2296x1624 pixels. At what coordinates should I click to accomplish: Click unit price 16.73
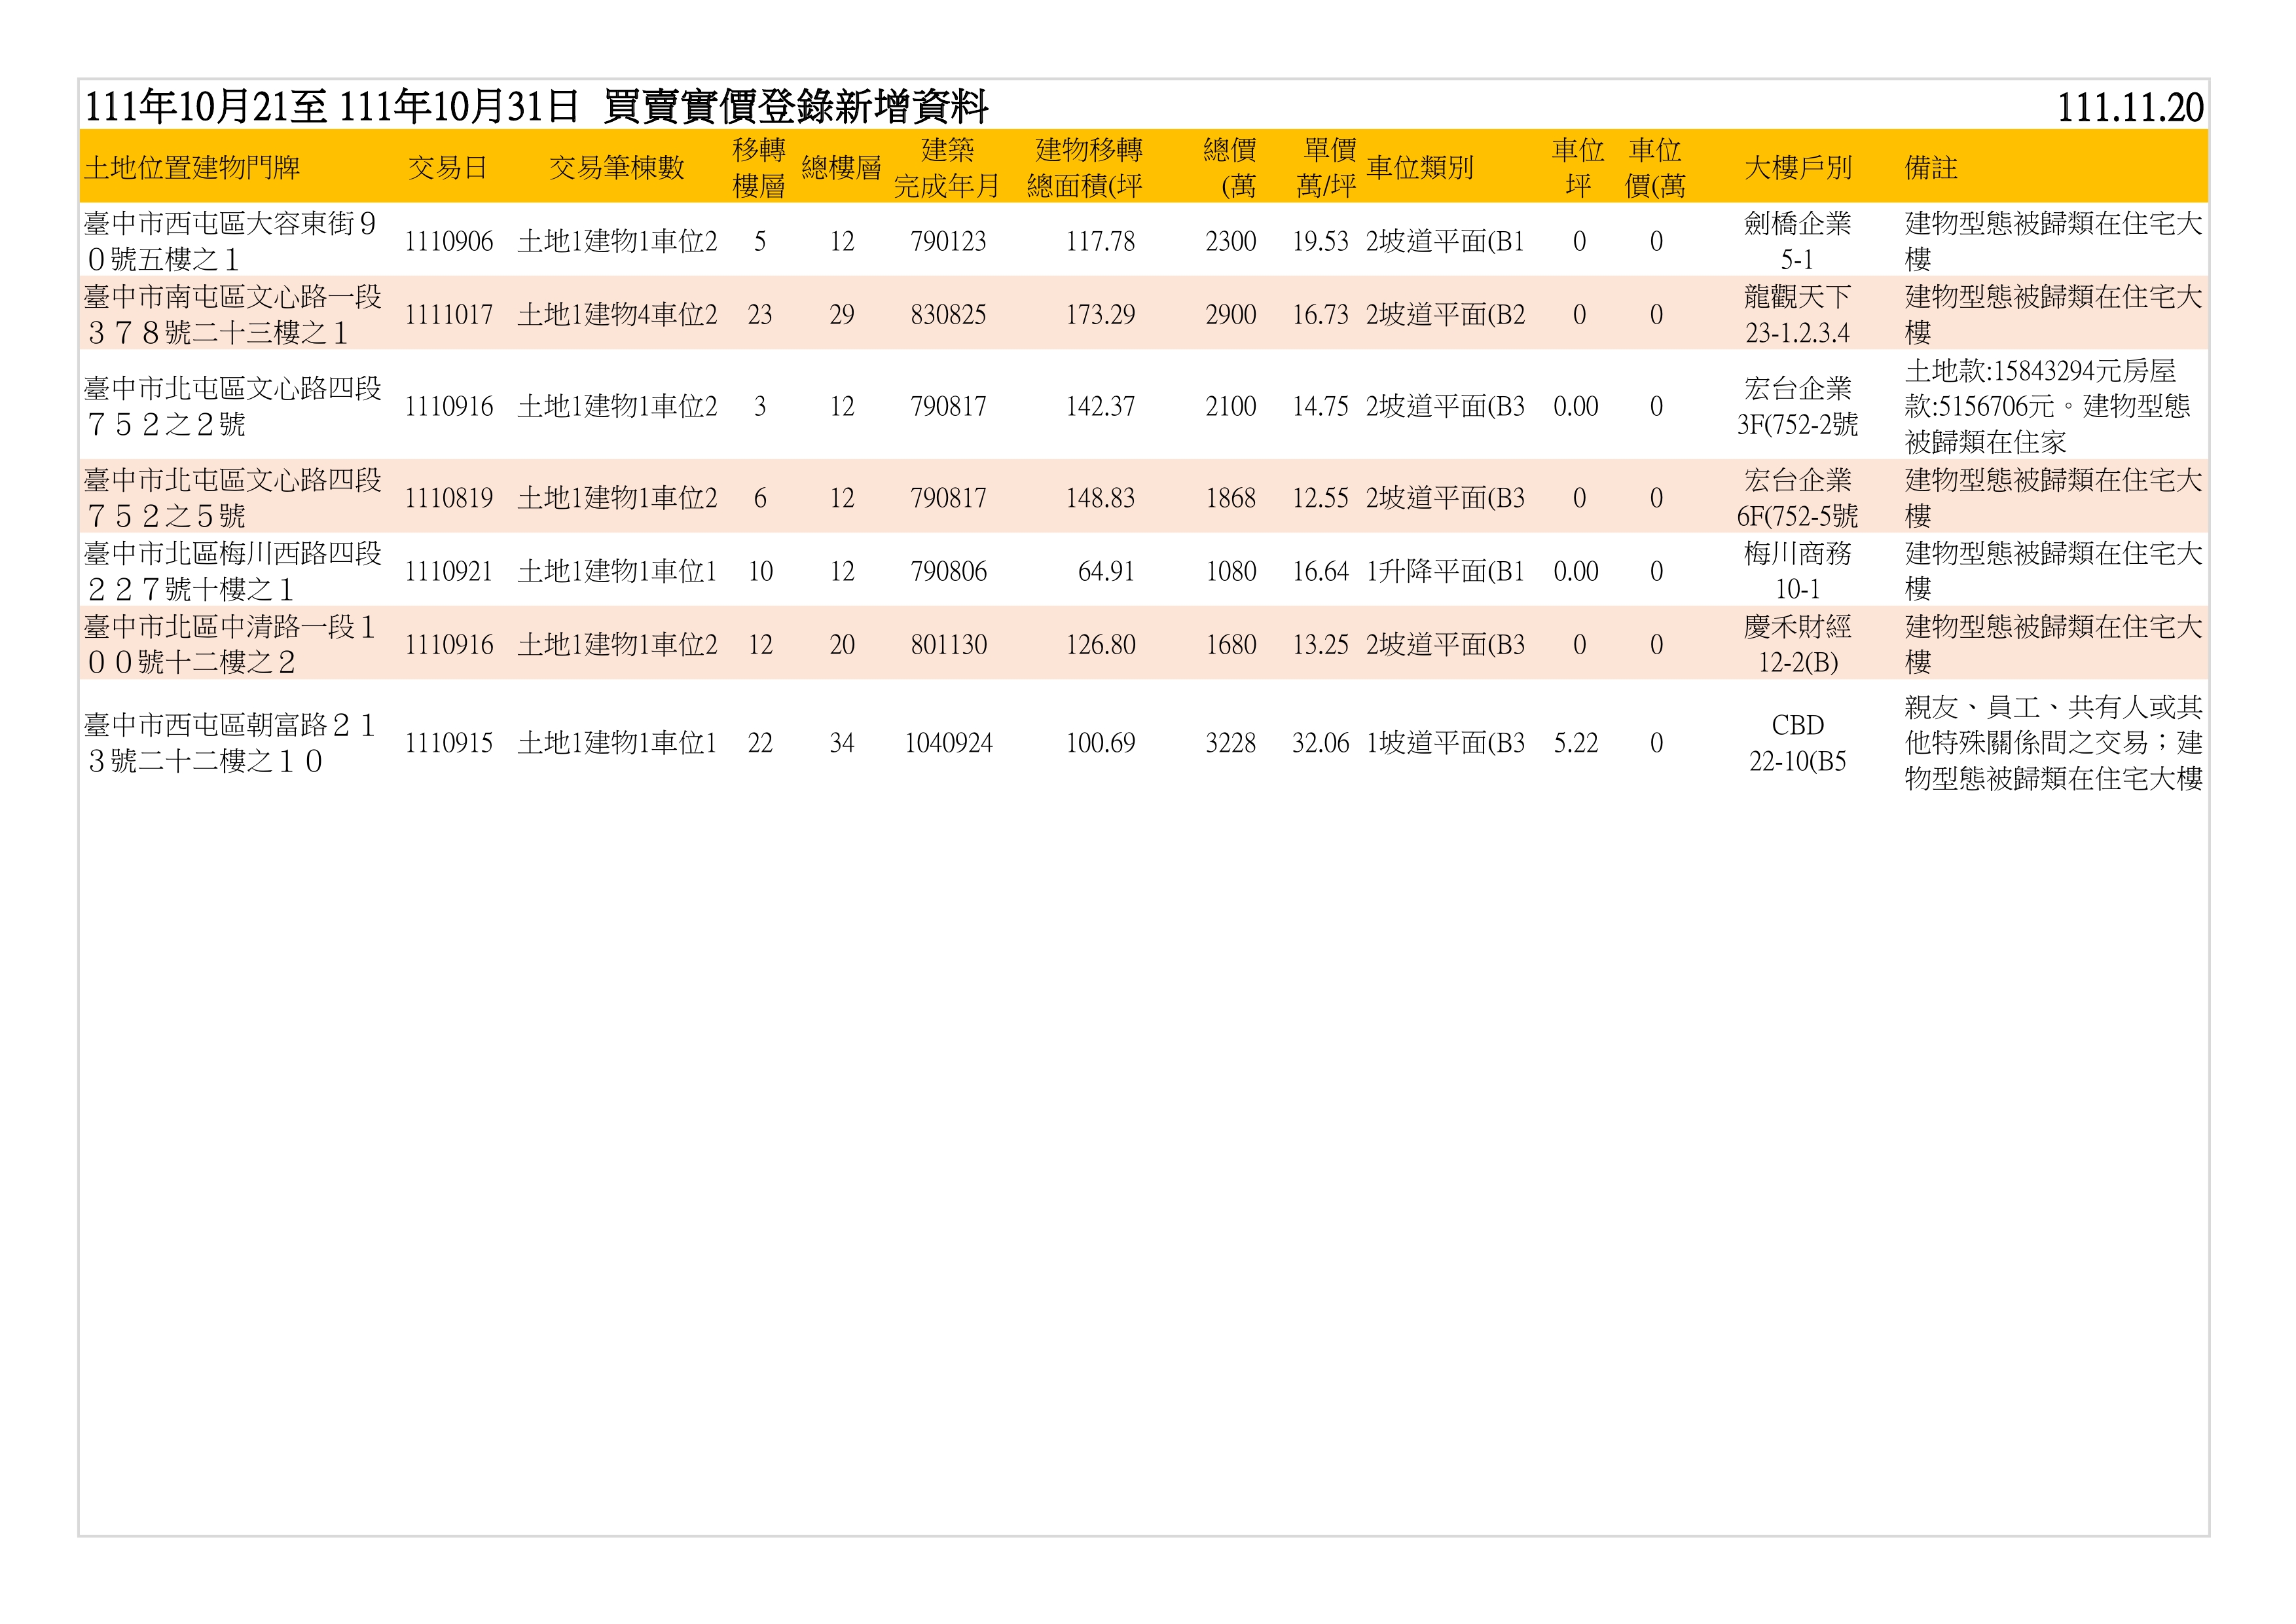point(1320,314)
